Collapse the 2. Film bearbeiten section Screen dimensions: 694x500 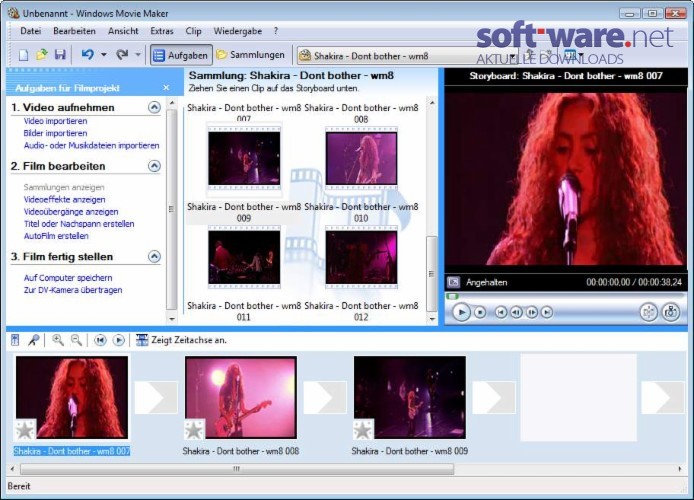click(x=154, y=166)
